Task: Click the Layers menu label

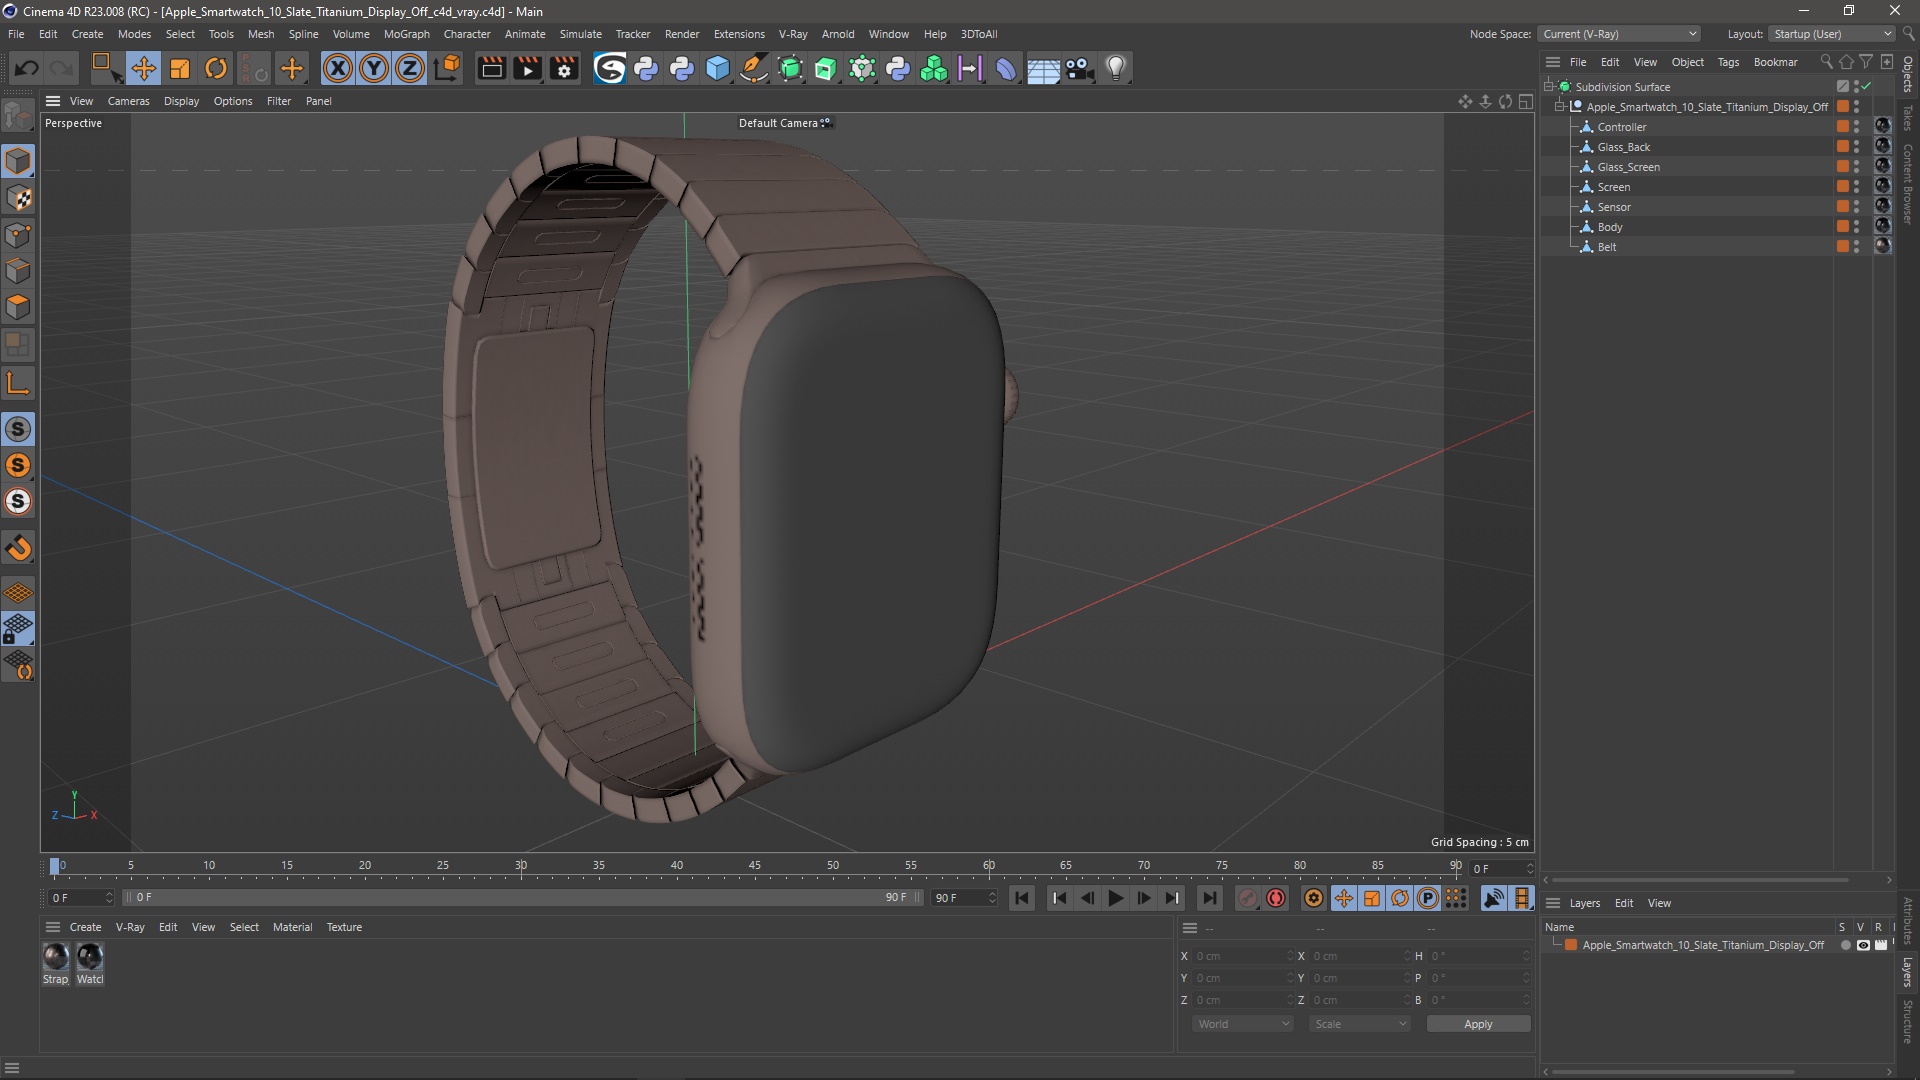Action: pyautogui.click(x=1584, y=903)
